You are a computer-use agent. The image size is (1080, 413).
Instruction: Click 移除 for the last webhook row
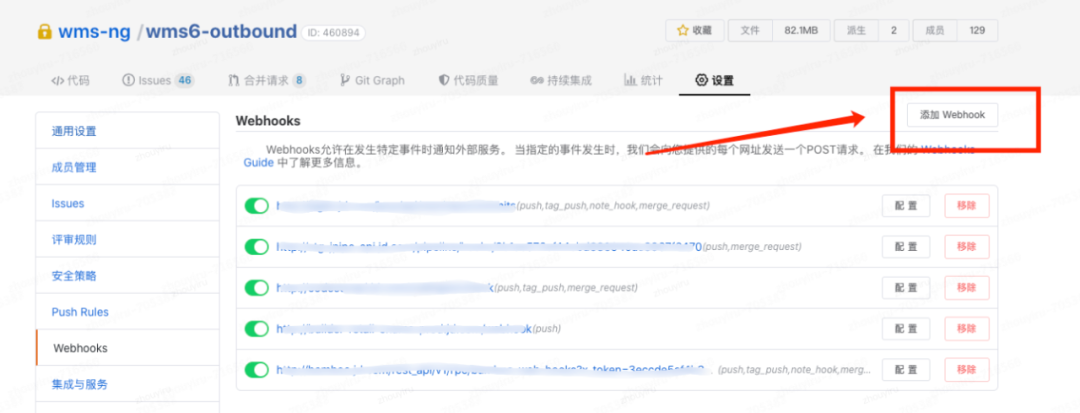[x=966, y=370]
